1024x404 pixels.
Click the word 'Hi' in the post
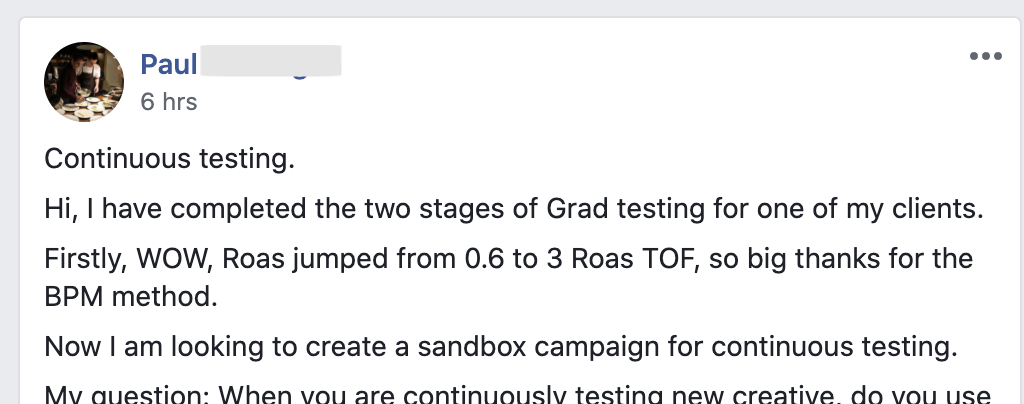[x=57, y=210]
